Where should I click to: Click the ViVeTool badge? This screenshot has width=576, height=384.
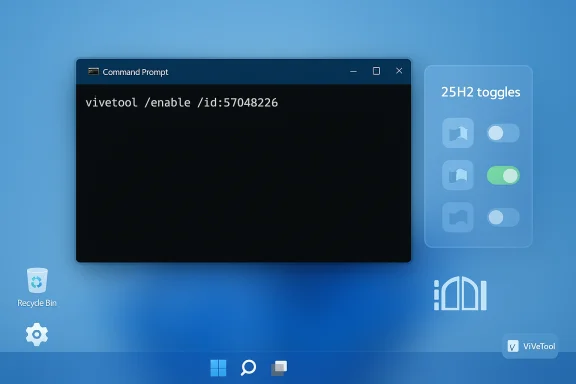(x=530, y=346)
